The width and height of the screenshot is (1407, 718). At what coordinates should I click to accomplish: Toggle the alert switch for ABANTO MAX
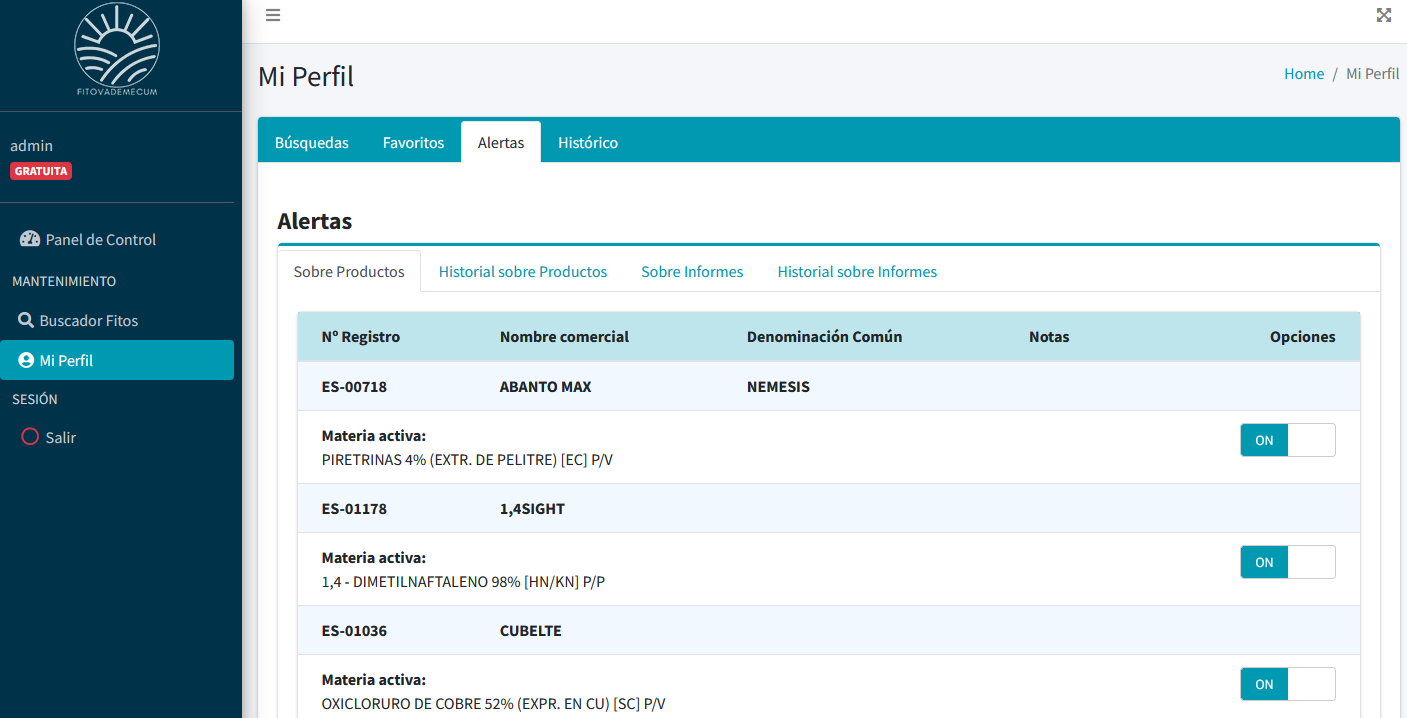(x=1287, y=440)
